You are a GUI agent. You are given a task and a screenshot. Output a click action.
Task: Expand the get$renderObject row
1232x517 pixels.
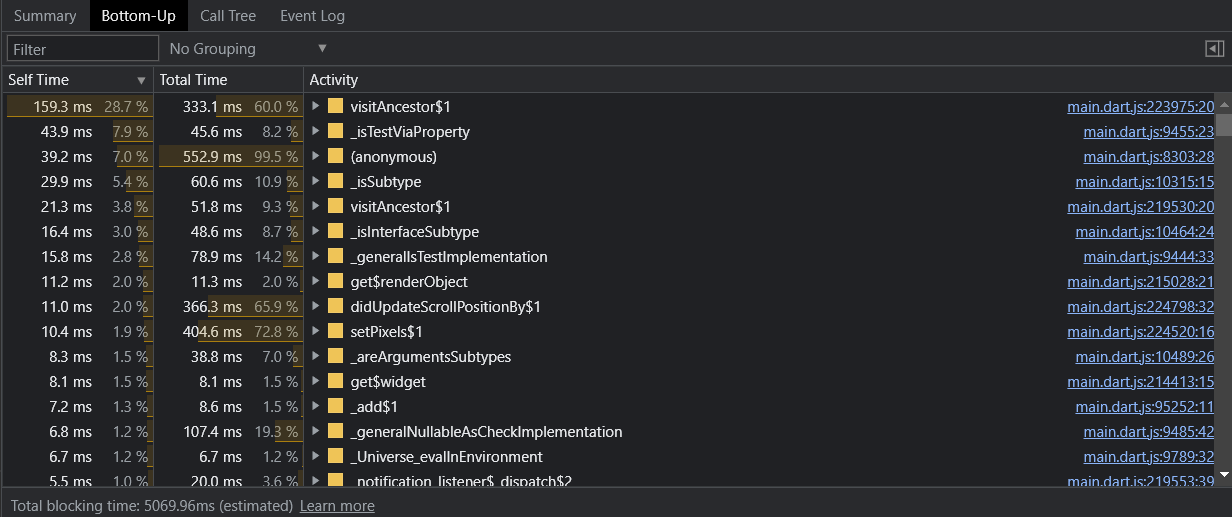pyautogui.click(x=315, y=281)
